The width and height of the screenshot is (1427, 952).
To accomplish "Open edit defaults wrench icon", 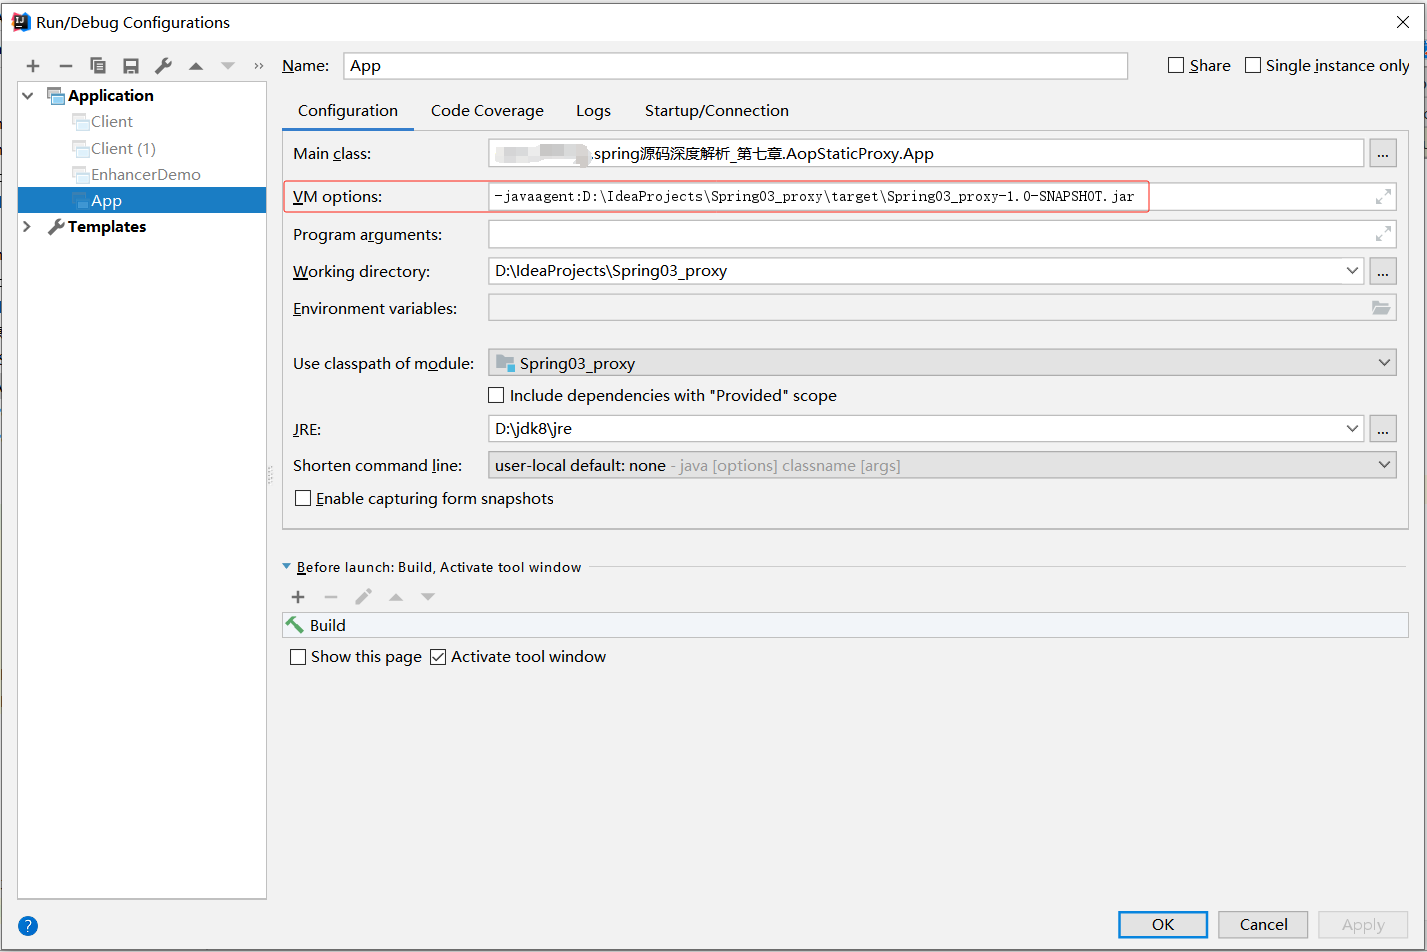I will point(163,66).
